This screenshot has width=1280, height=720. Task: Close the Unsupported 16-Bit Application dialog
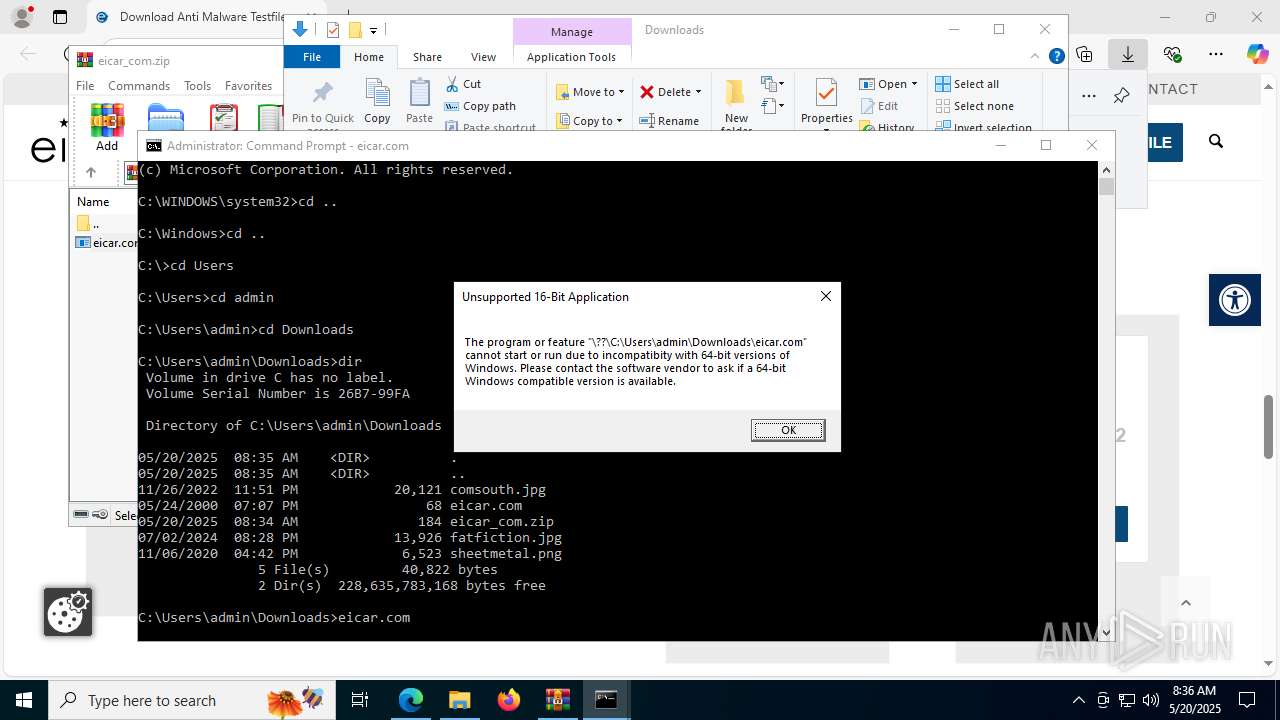(826, 296)
